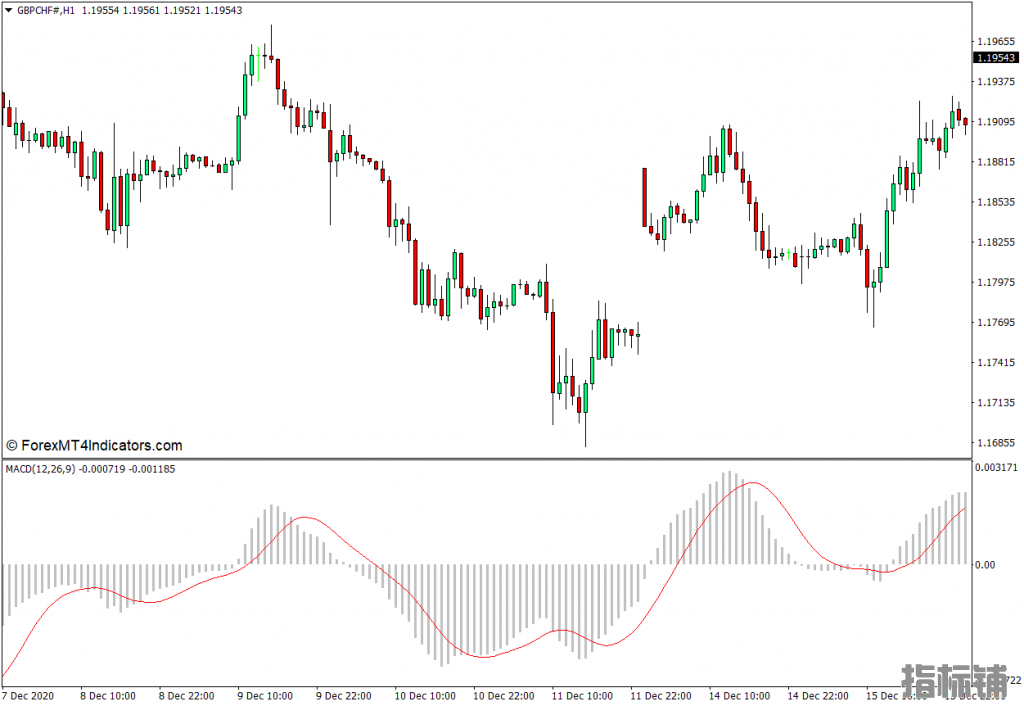Screen dimensions: 1024x706
Task: Click the 1.18255 price scale label
Action: 996,242
